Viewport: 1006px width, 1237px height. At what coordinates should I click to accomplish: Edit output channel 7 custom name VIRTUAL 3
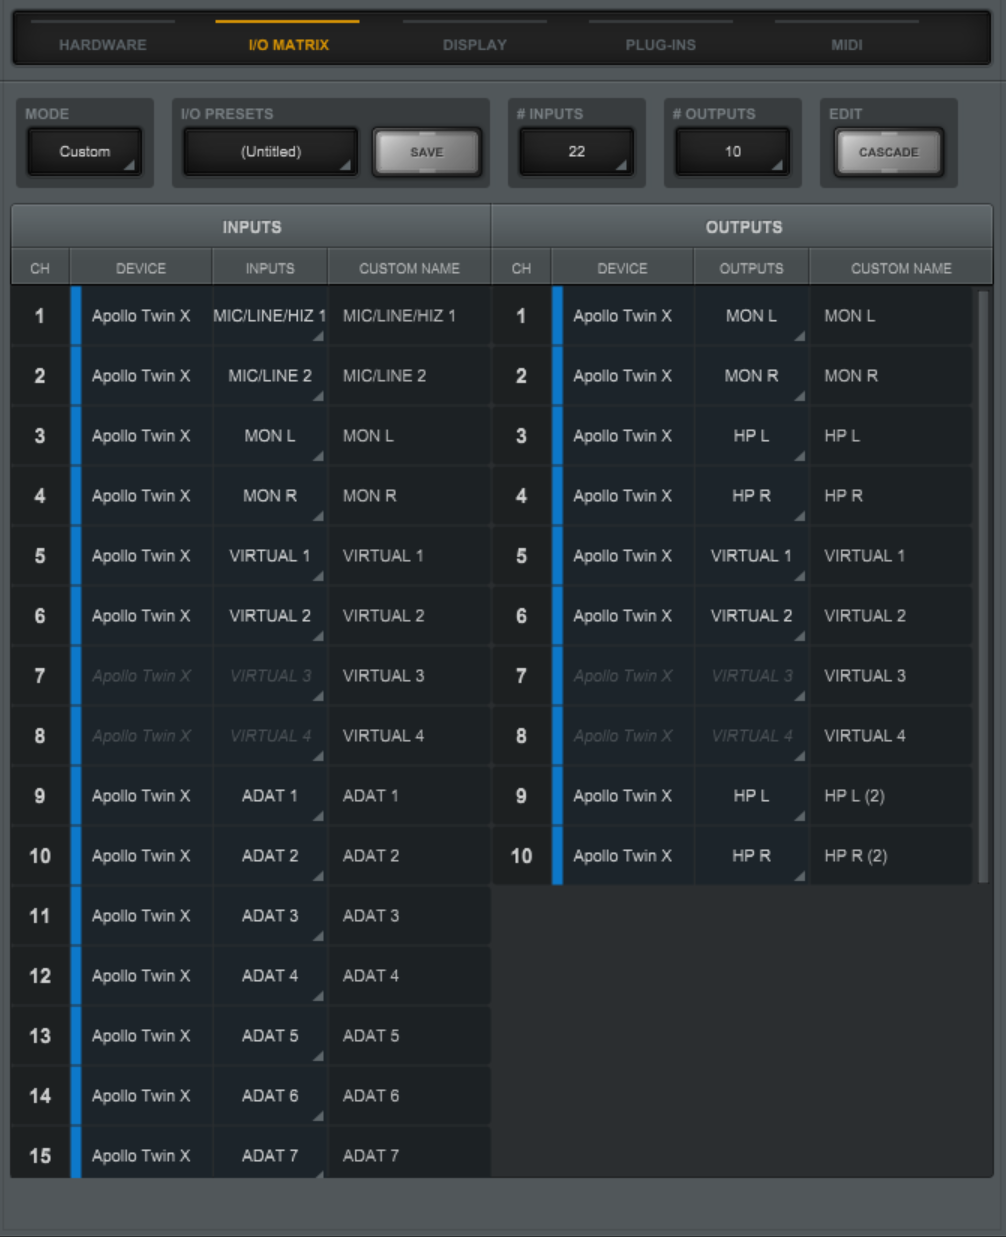pyautogui.click(x=891, y=676)
